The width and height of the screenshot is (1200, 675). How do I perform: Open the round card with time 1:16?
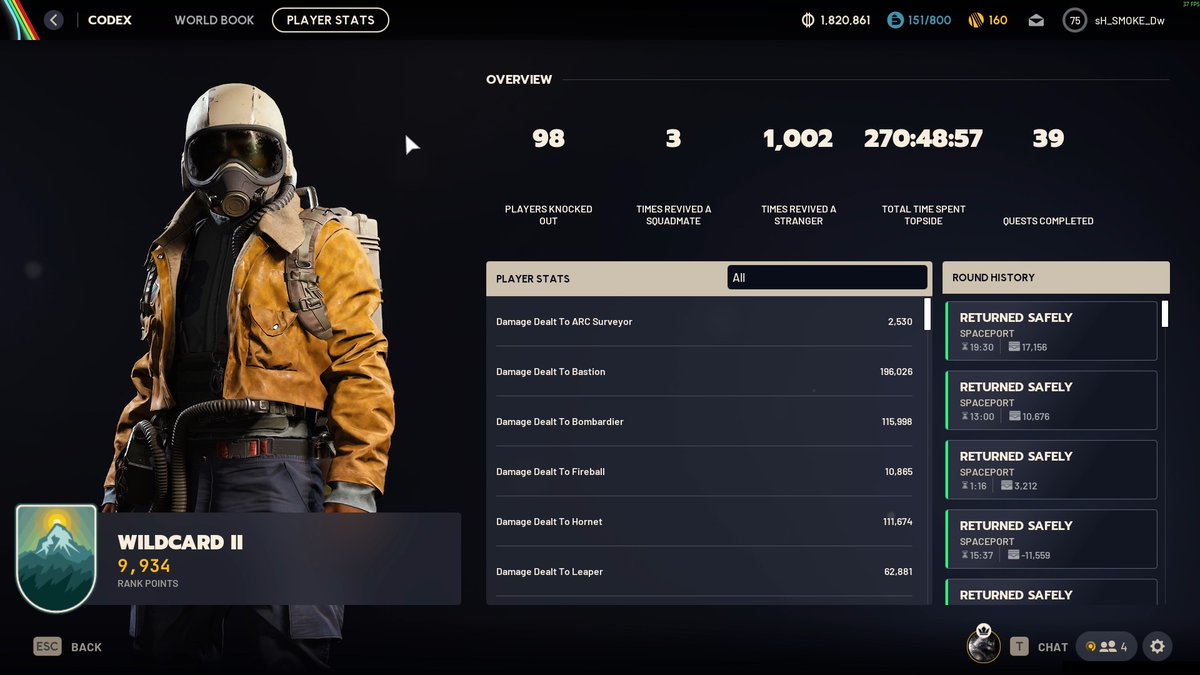(1051, 469)
